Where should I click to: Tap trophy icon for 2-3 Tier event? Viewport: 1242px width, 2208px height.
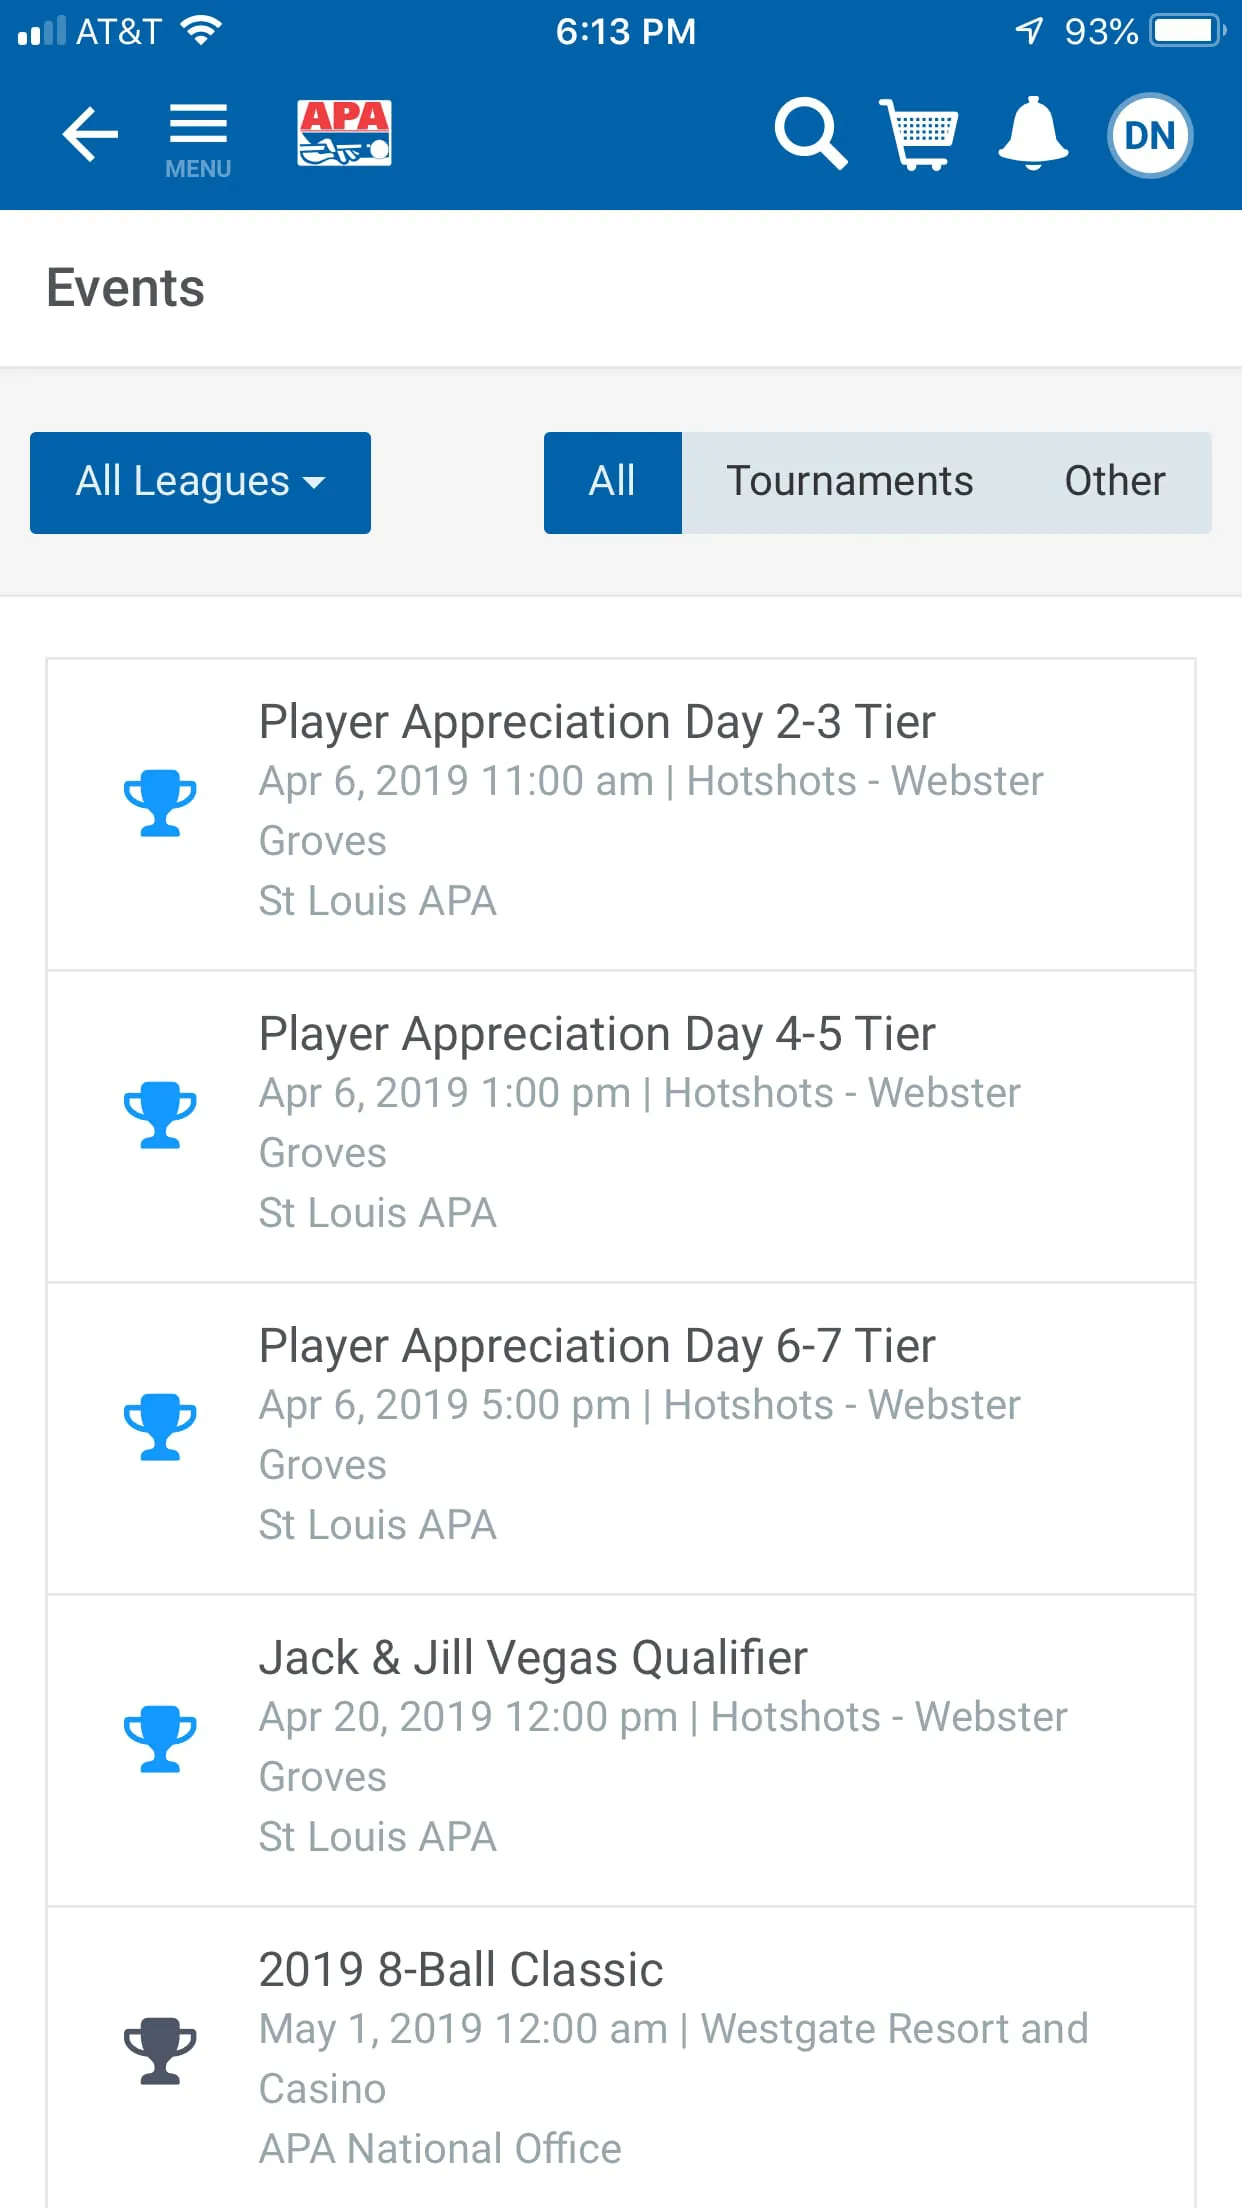tap(160, 803)
